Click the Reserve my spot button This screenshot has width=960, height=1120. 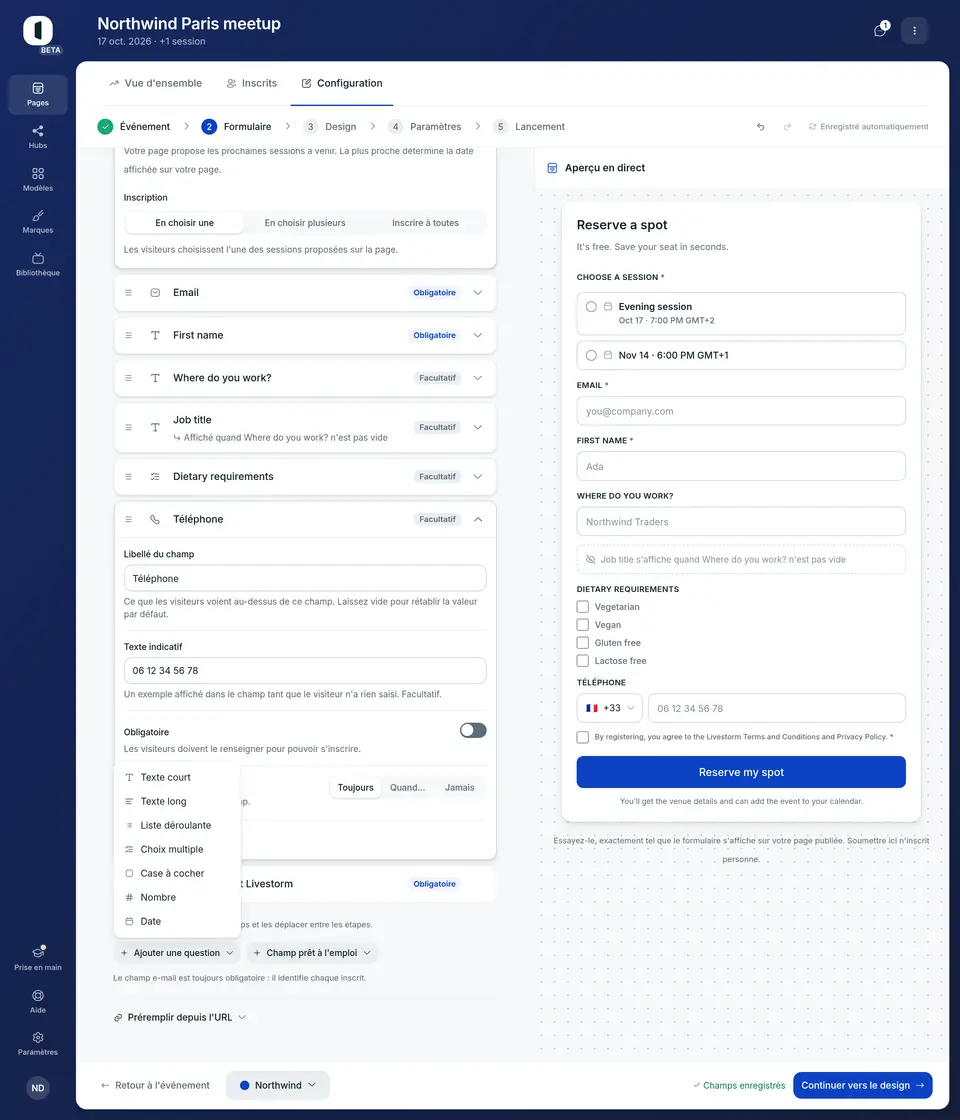point(741,772)
